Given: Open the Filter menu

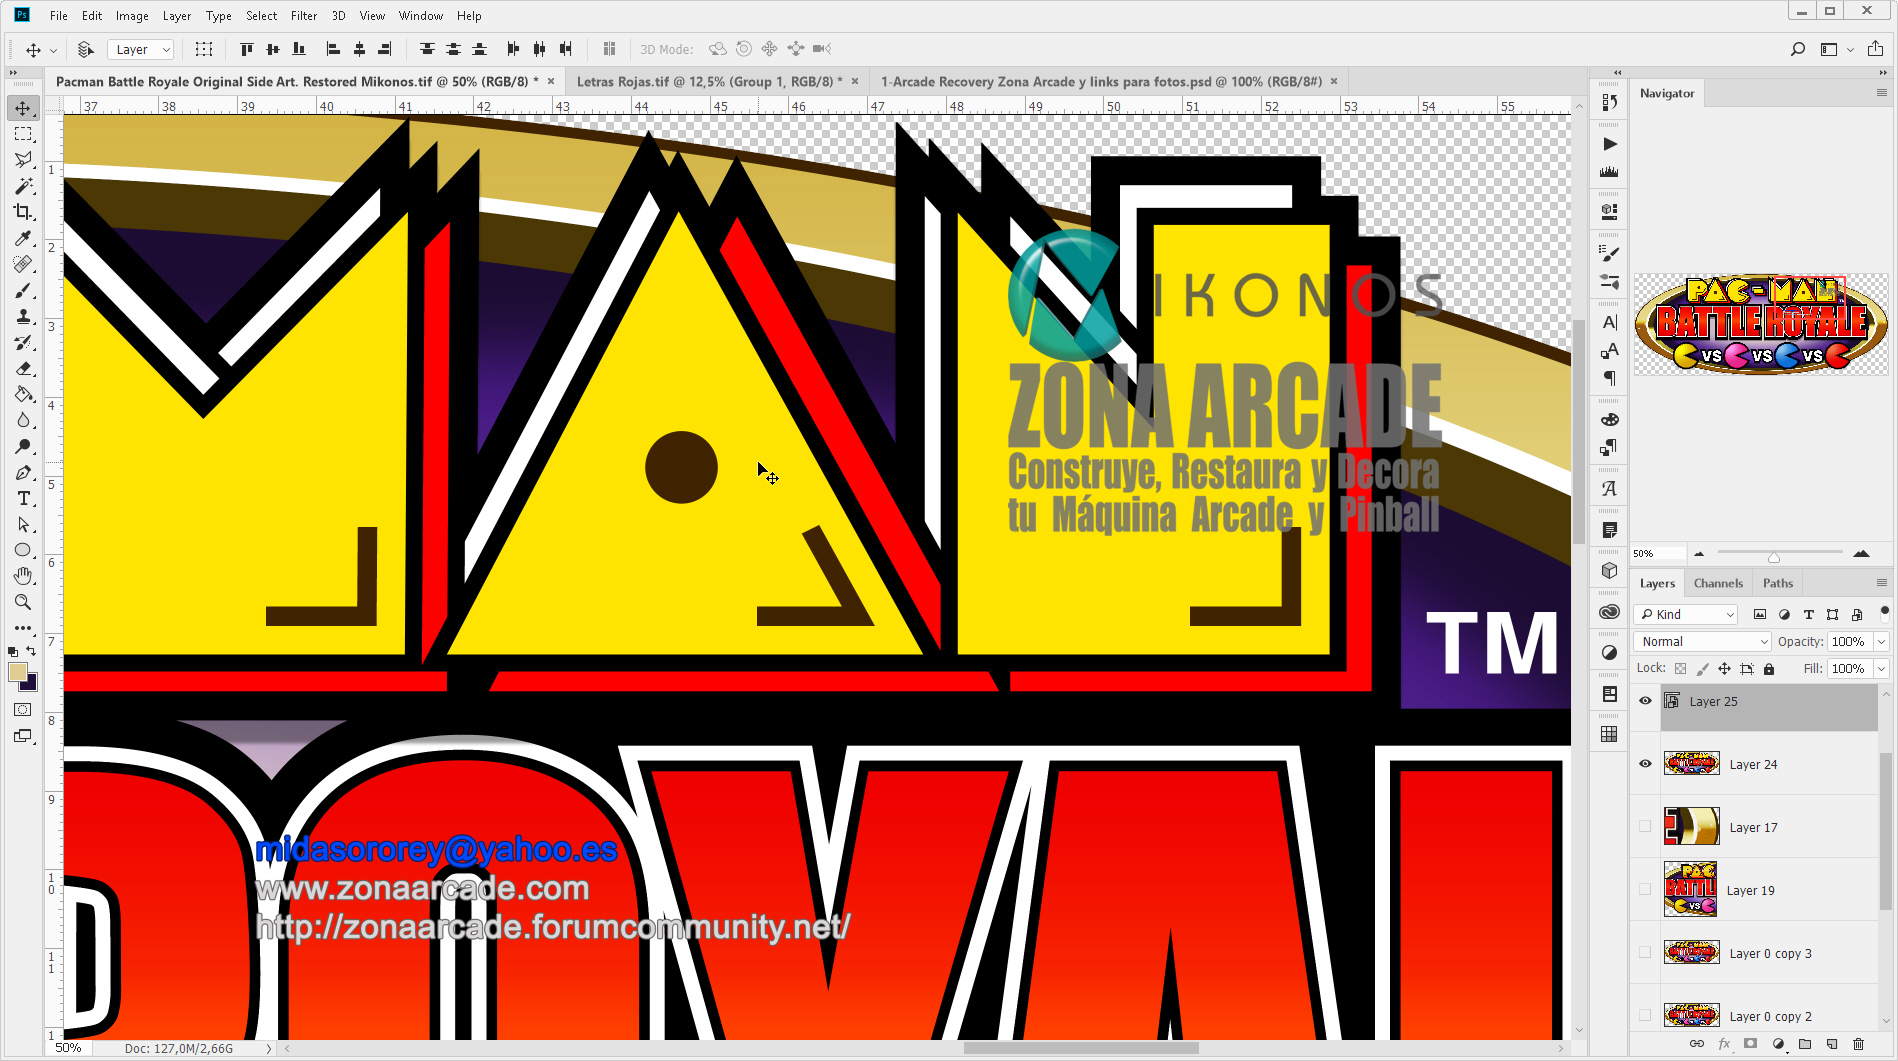Looking at the screenshot, I should 303,15.
